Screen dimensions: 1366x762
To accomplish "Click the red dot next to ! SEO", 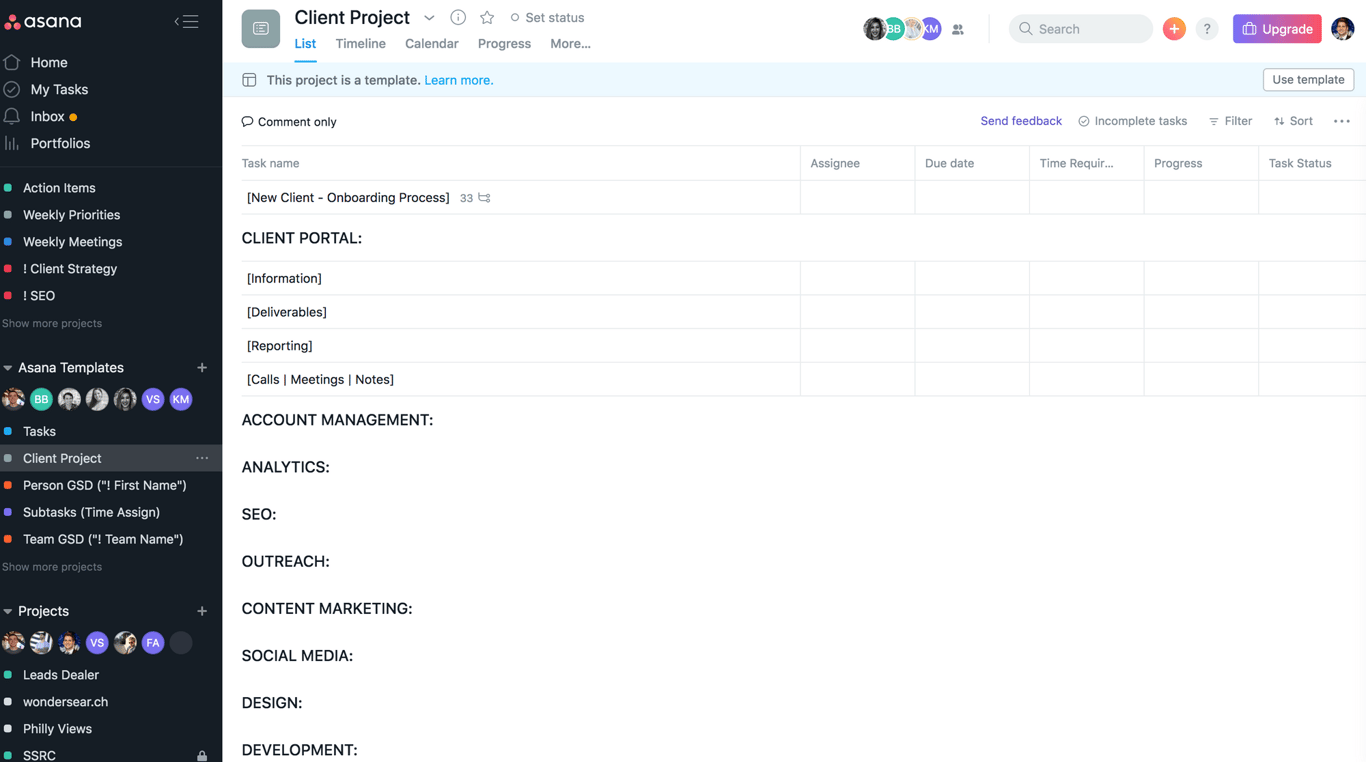I will (8, 296).
